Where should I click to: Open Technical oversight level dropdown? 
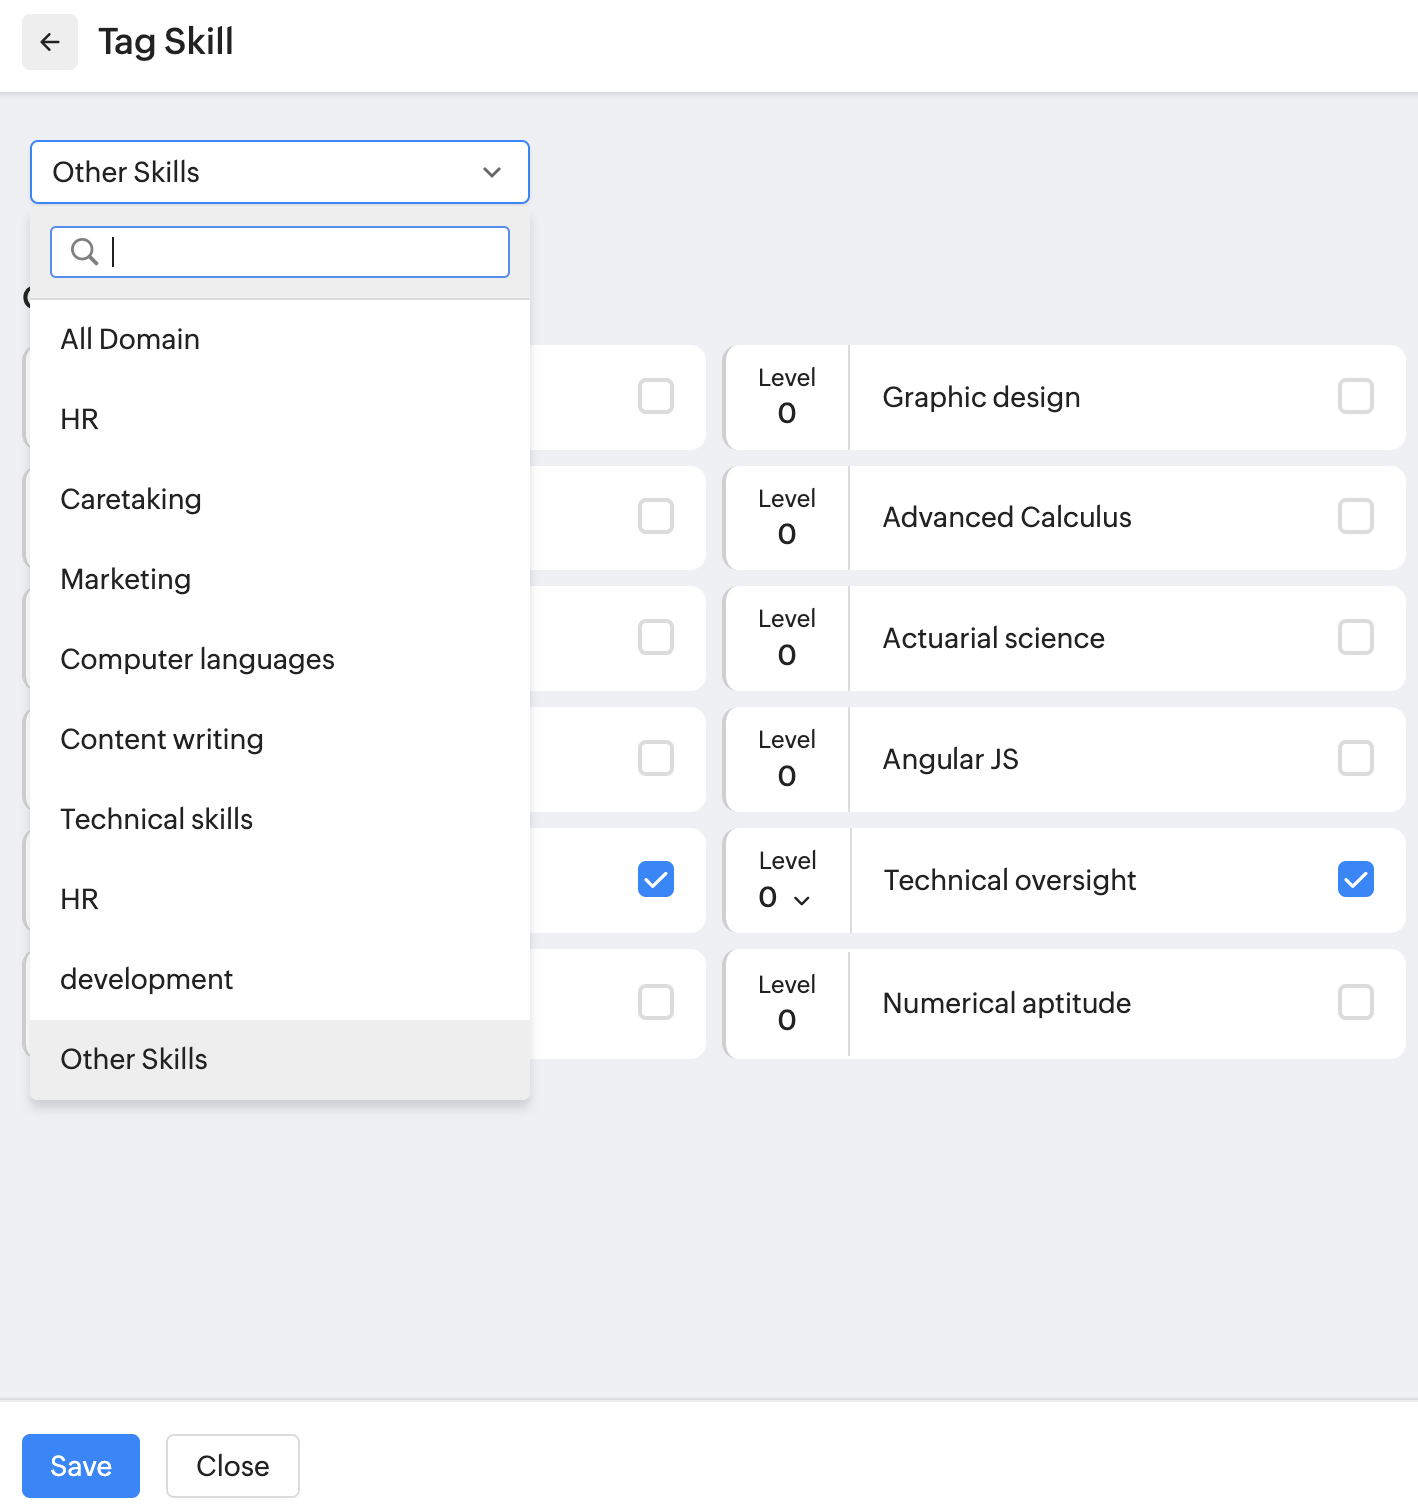[786, 898]
